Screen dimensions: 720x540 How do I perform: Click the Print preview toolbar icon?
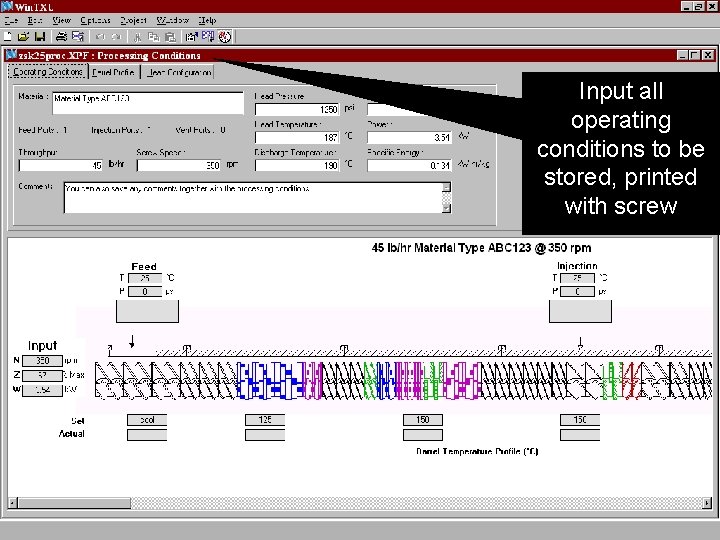[x=78, y=37]
